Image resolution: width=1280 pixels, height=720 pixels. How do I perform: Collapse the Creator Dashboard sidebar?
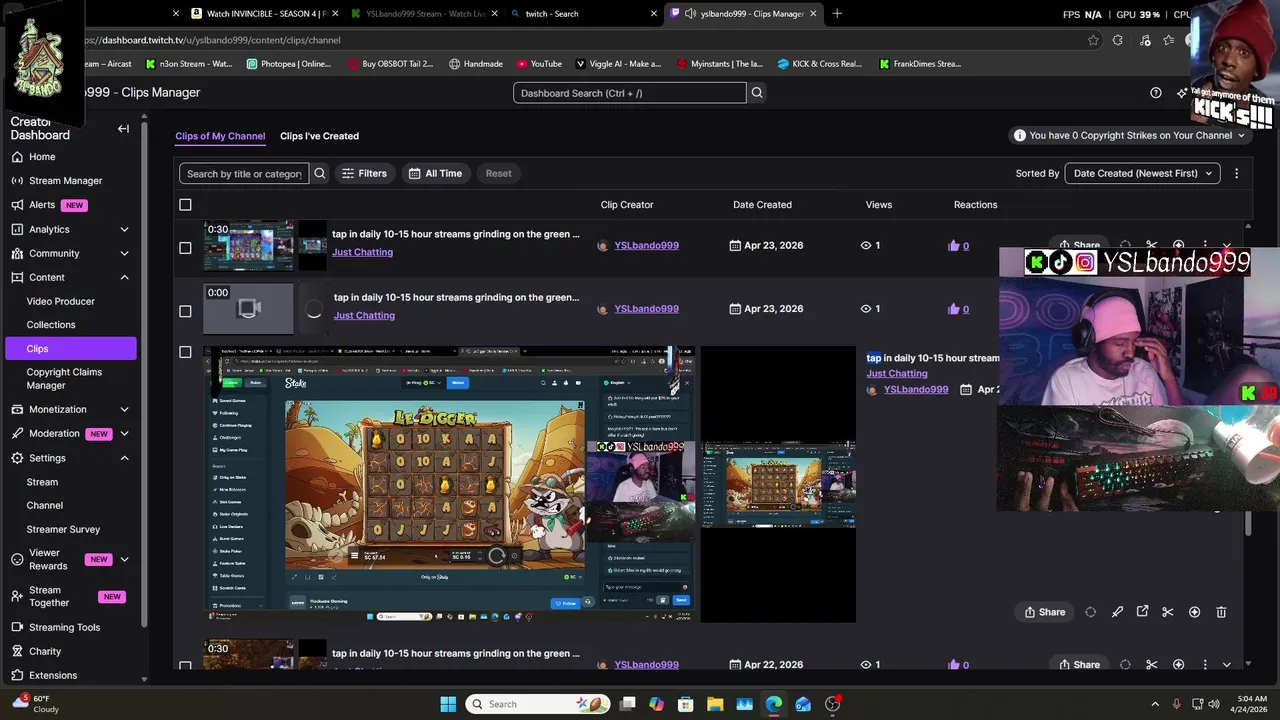(x=123, y=129)
